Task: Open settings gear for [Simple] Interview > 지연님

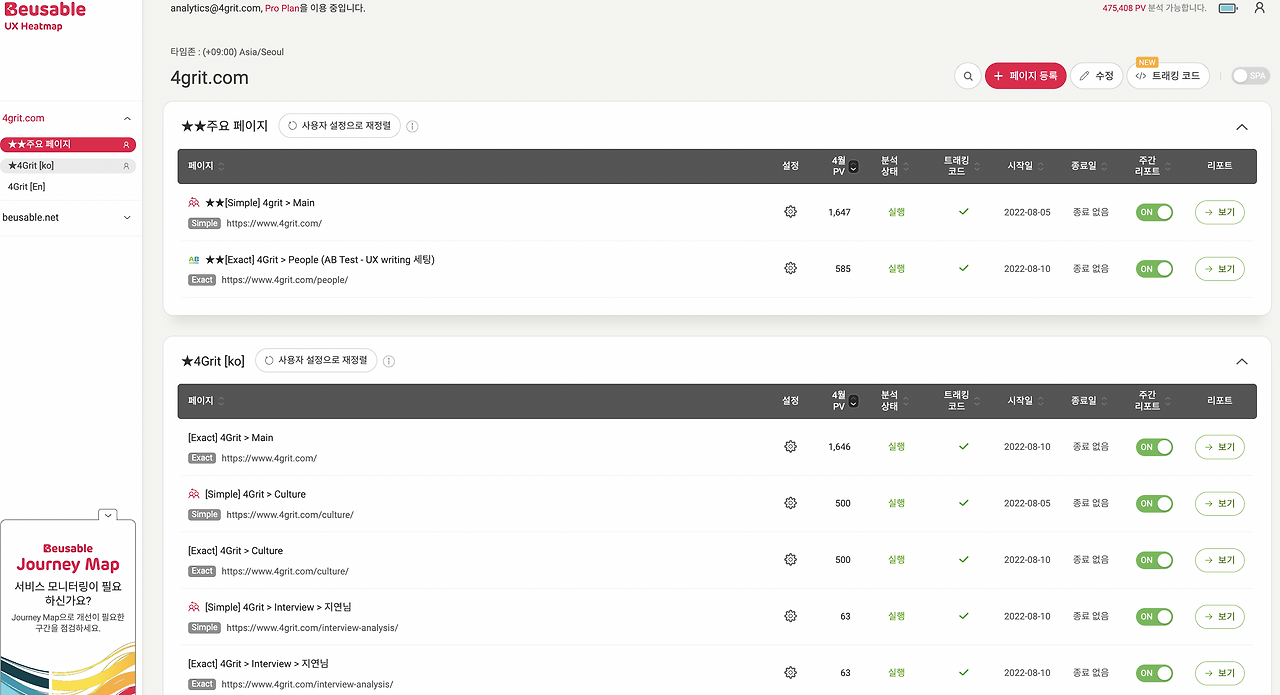Action: tap(790, 616)
